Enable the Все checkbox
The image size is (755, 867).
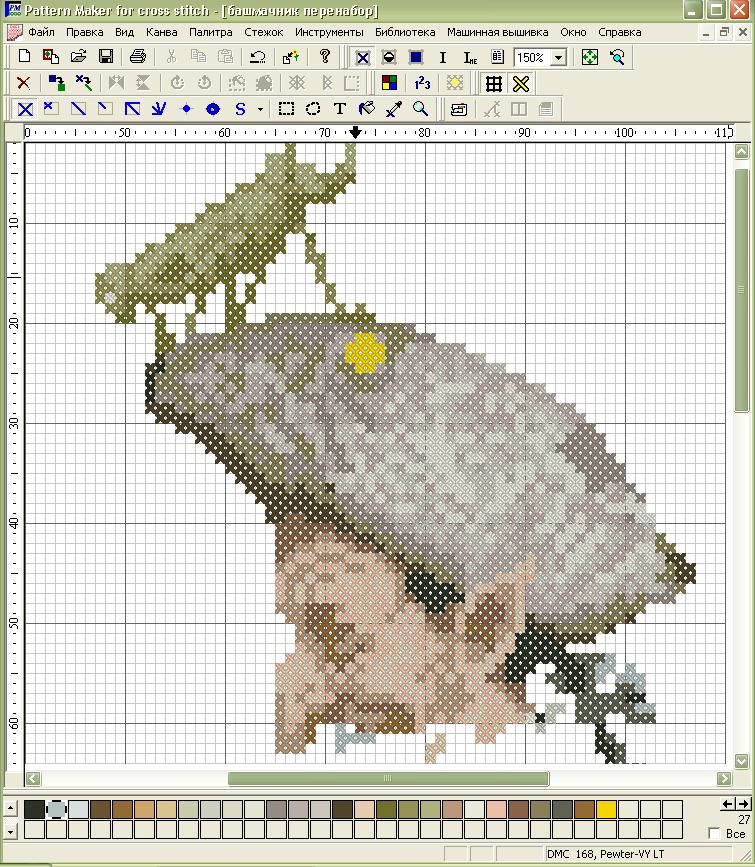714,832
